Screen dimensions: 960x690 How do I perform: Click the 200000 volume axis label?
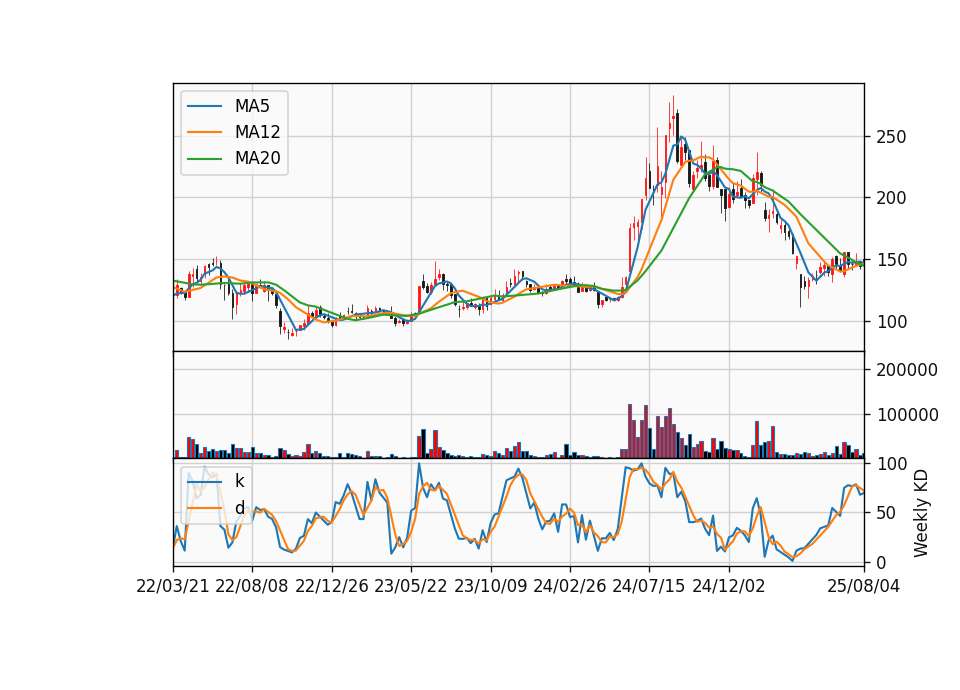pos(907,370)
